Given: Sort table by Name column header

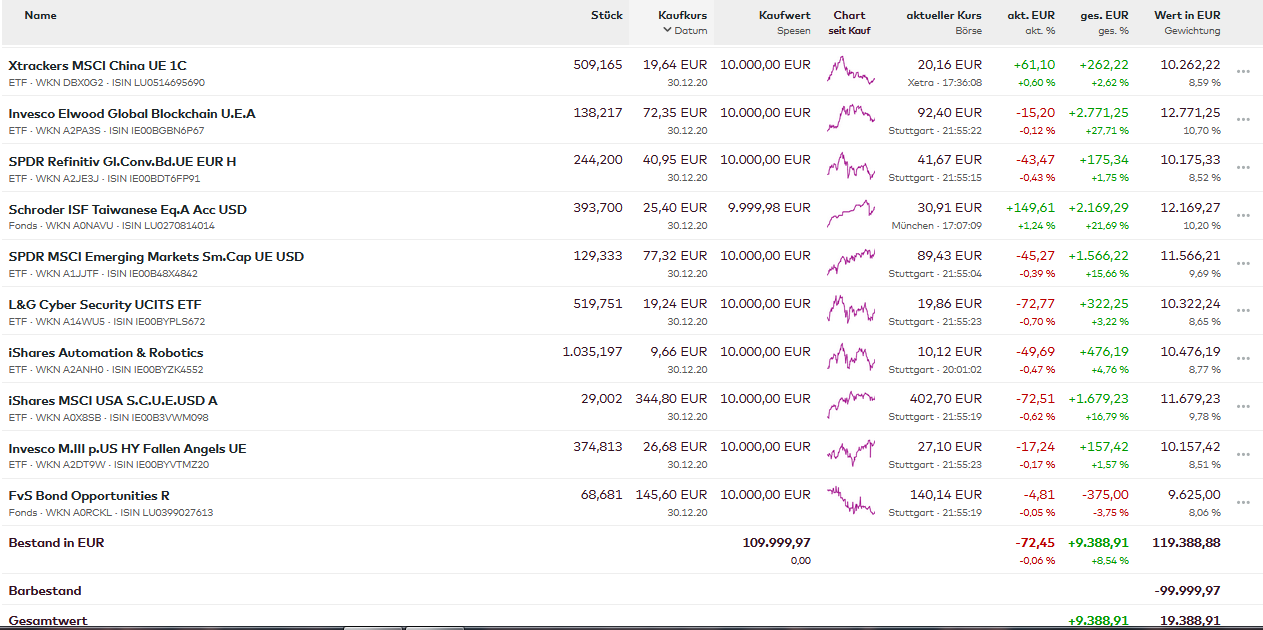Looking at the screenshot, I should pos(41,15).
